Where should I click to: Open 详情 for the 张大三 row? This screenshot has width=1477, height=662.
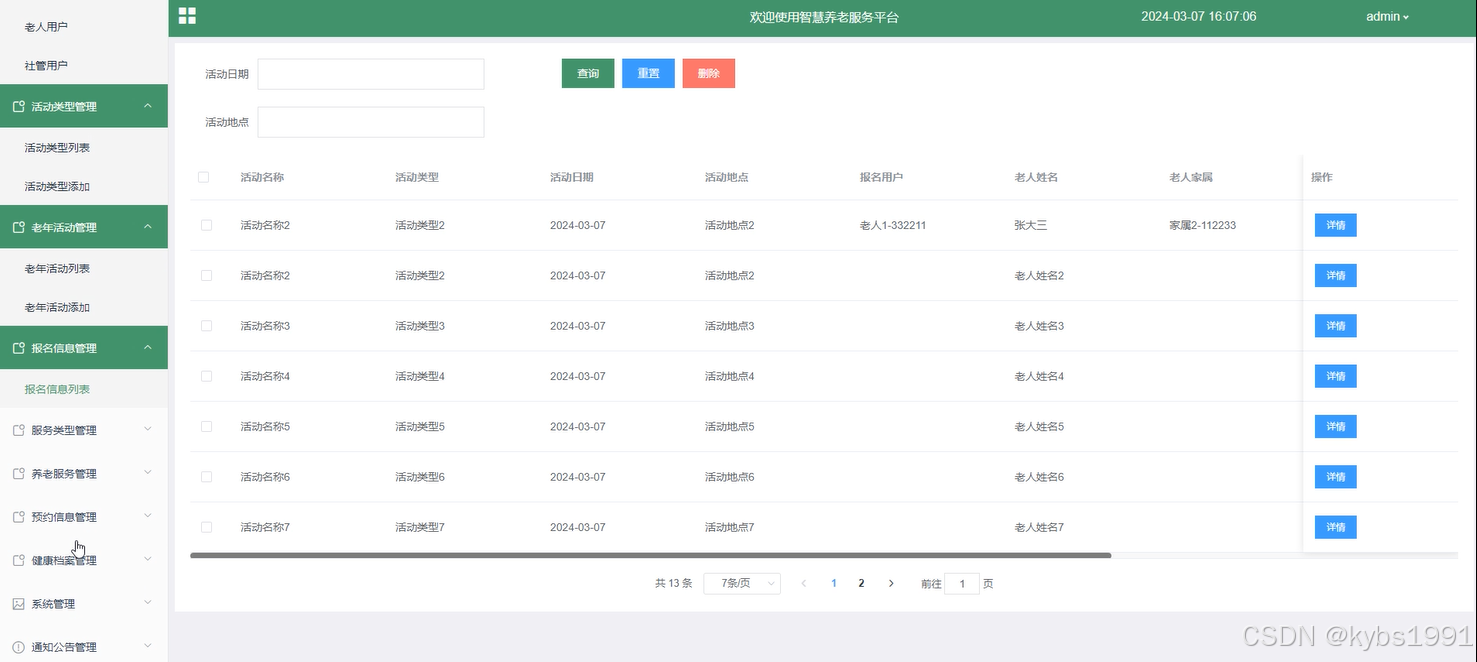1335,225
